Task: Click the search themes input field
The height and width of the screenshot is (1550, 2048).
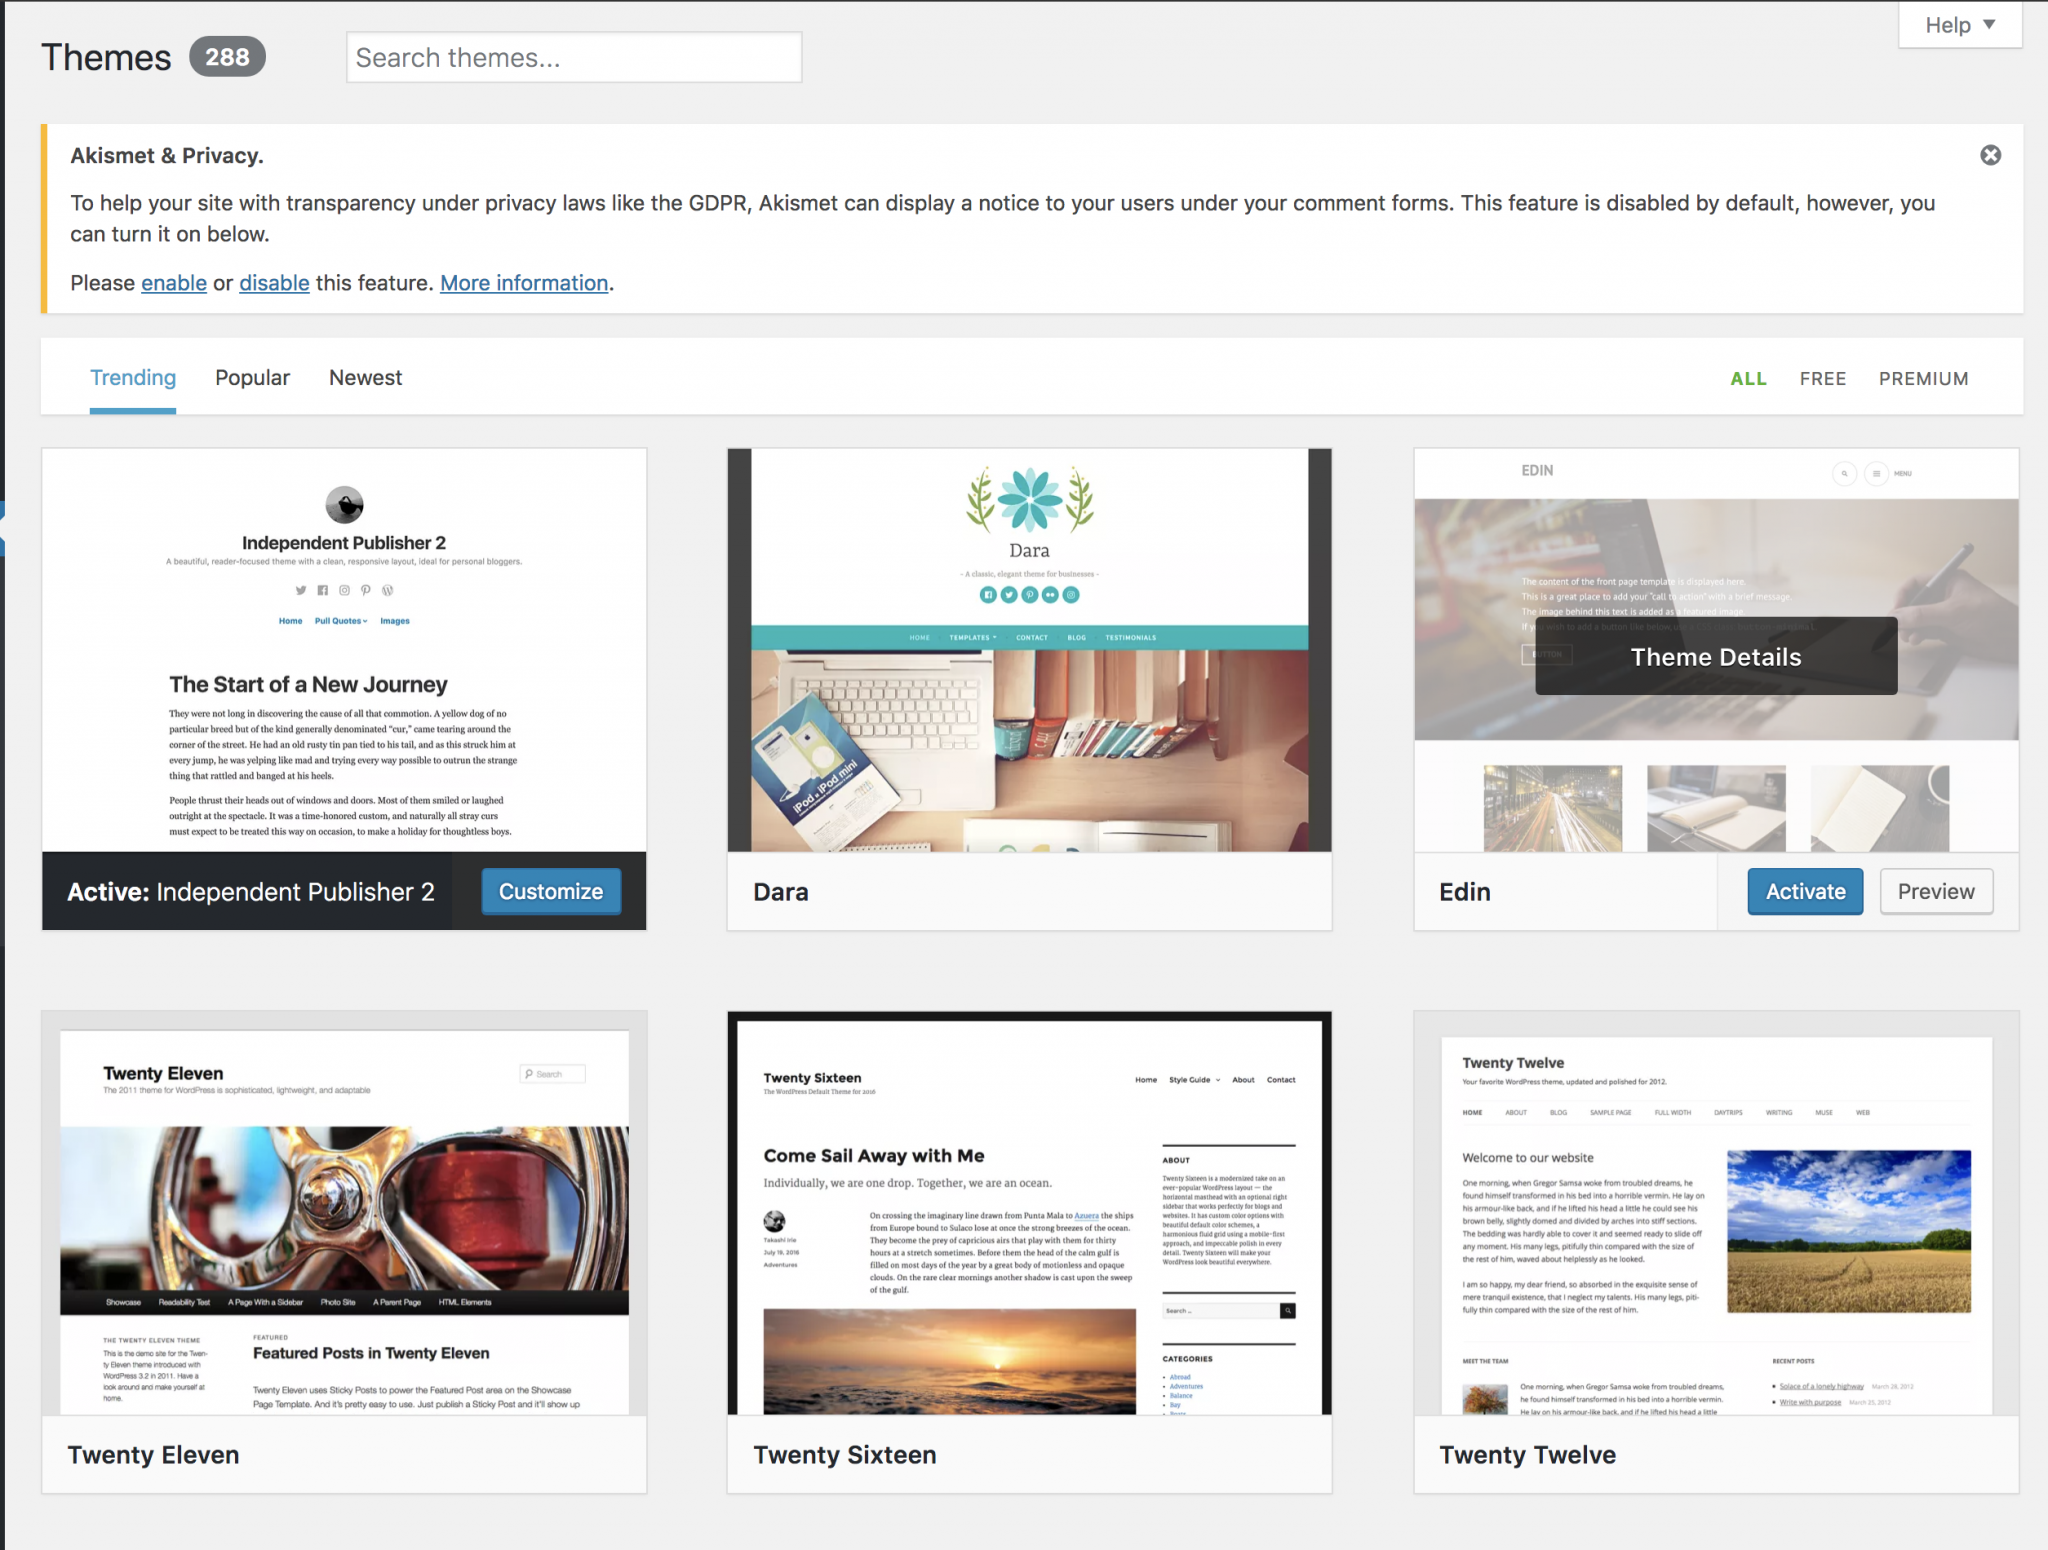Action: tap(571, 57)
